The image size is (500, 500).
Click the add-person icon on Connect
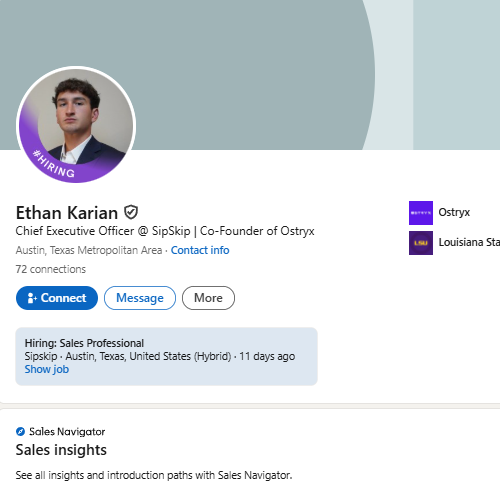[x=32, y=298]
